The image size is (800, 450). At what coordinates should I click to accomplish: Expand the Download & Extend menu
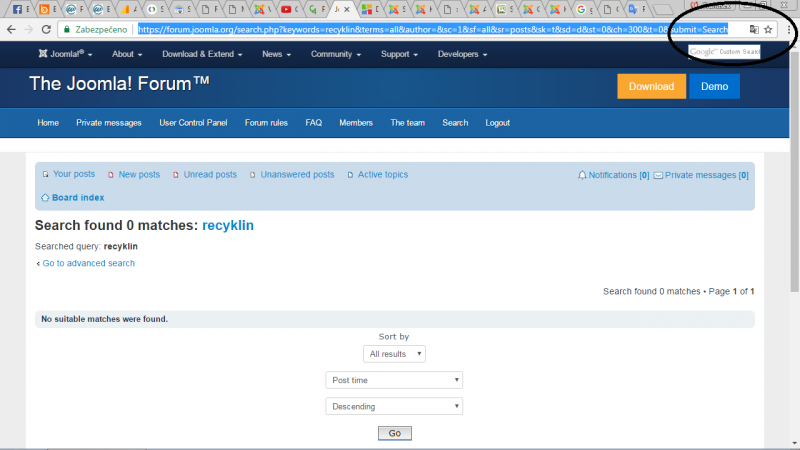click(202, 54)
